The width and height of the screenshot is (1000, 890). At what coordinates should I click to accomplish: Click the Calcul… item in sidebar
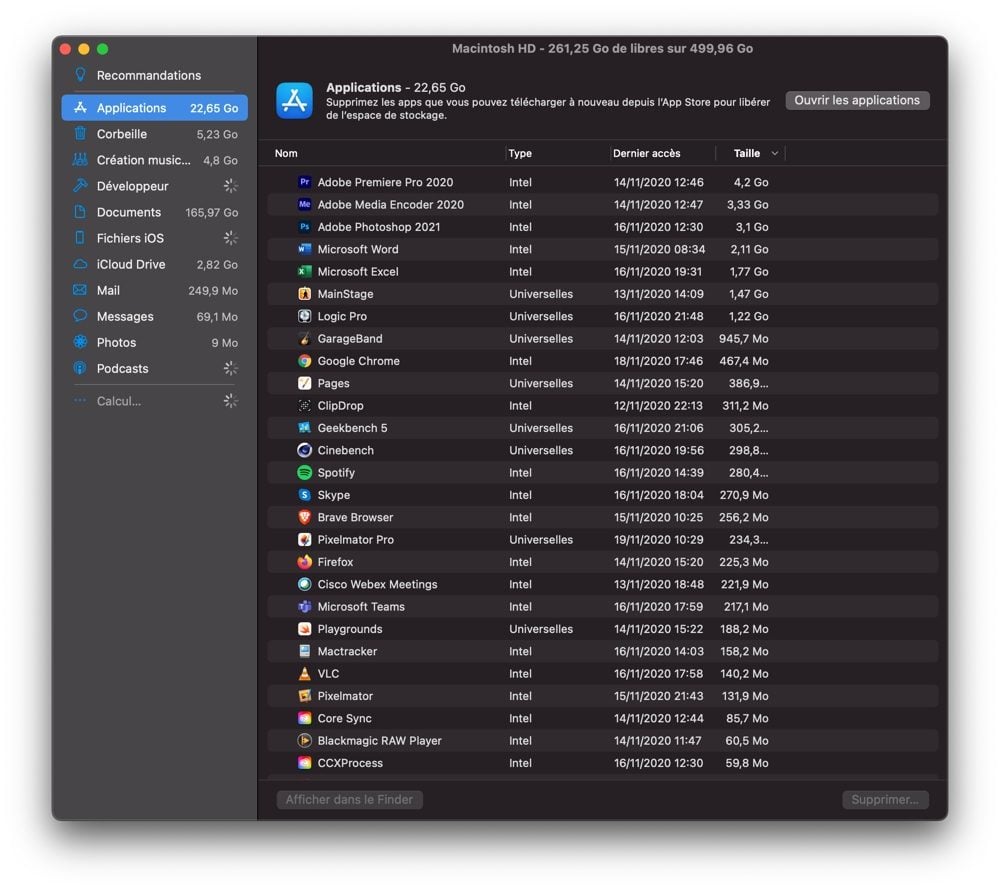tap(154, 401)
